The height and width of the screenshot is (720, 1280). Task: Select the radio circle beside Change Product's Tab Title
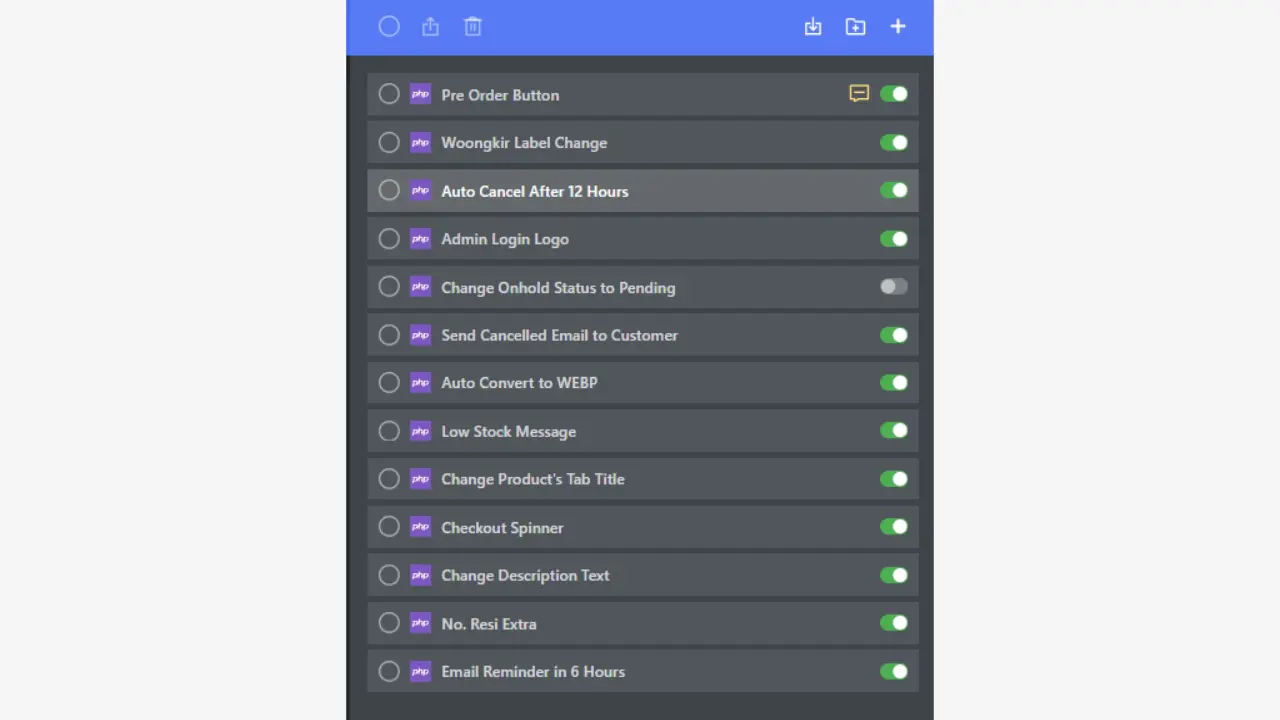(x=389, y=479)
